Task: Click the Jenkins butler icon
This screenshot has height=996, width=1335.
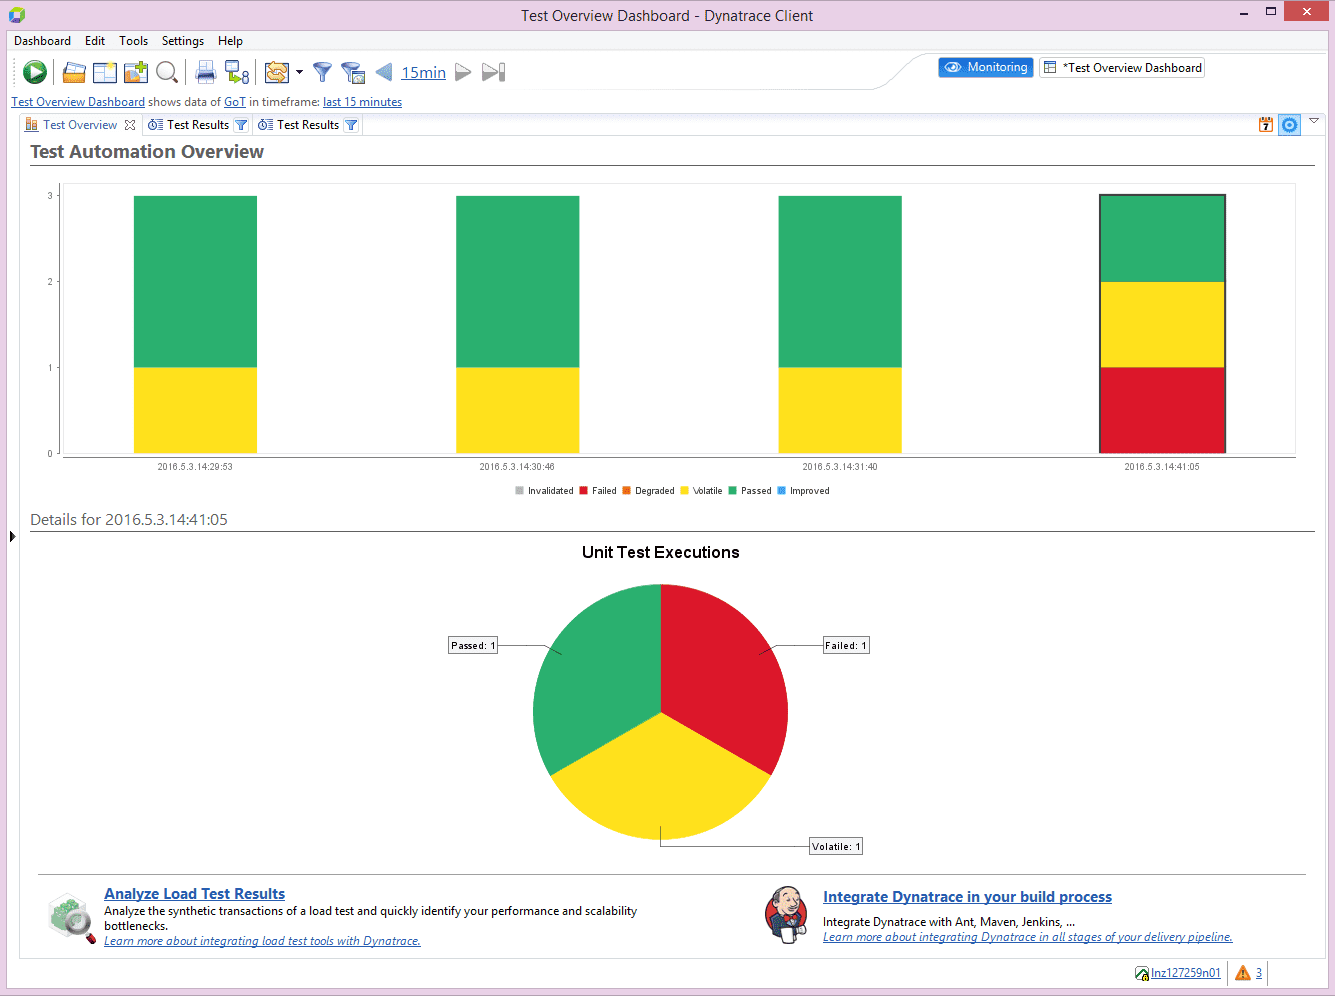Action: [787, 914]
